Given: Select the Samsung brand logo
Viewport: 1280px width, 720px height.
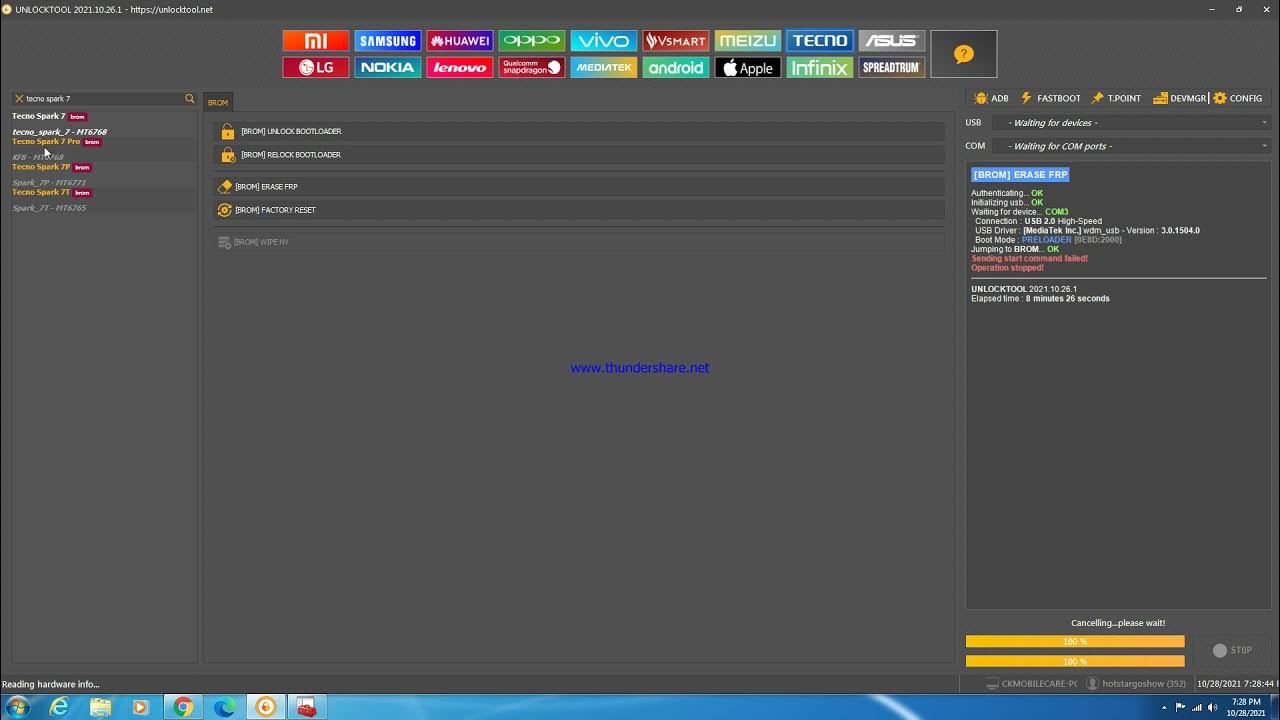Looking at the screenshot, I should point(388,41).
